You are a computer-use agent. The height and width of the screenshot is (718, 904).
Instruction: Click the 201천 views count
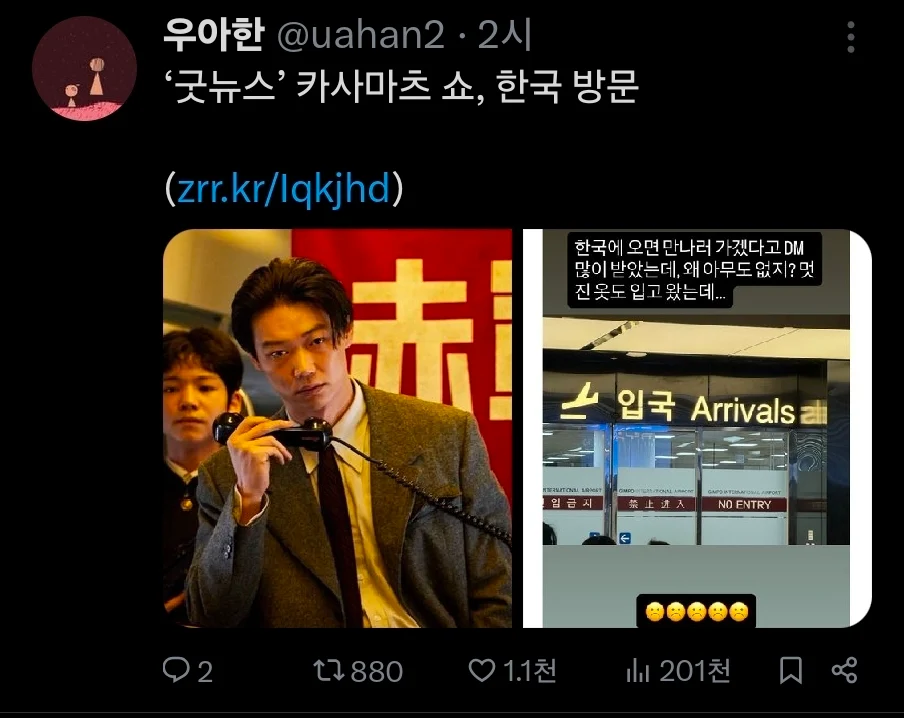point(695,671)
